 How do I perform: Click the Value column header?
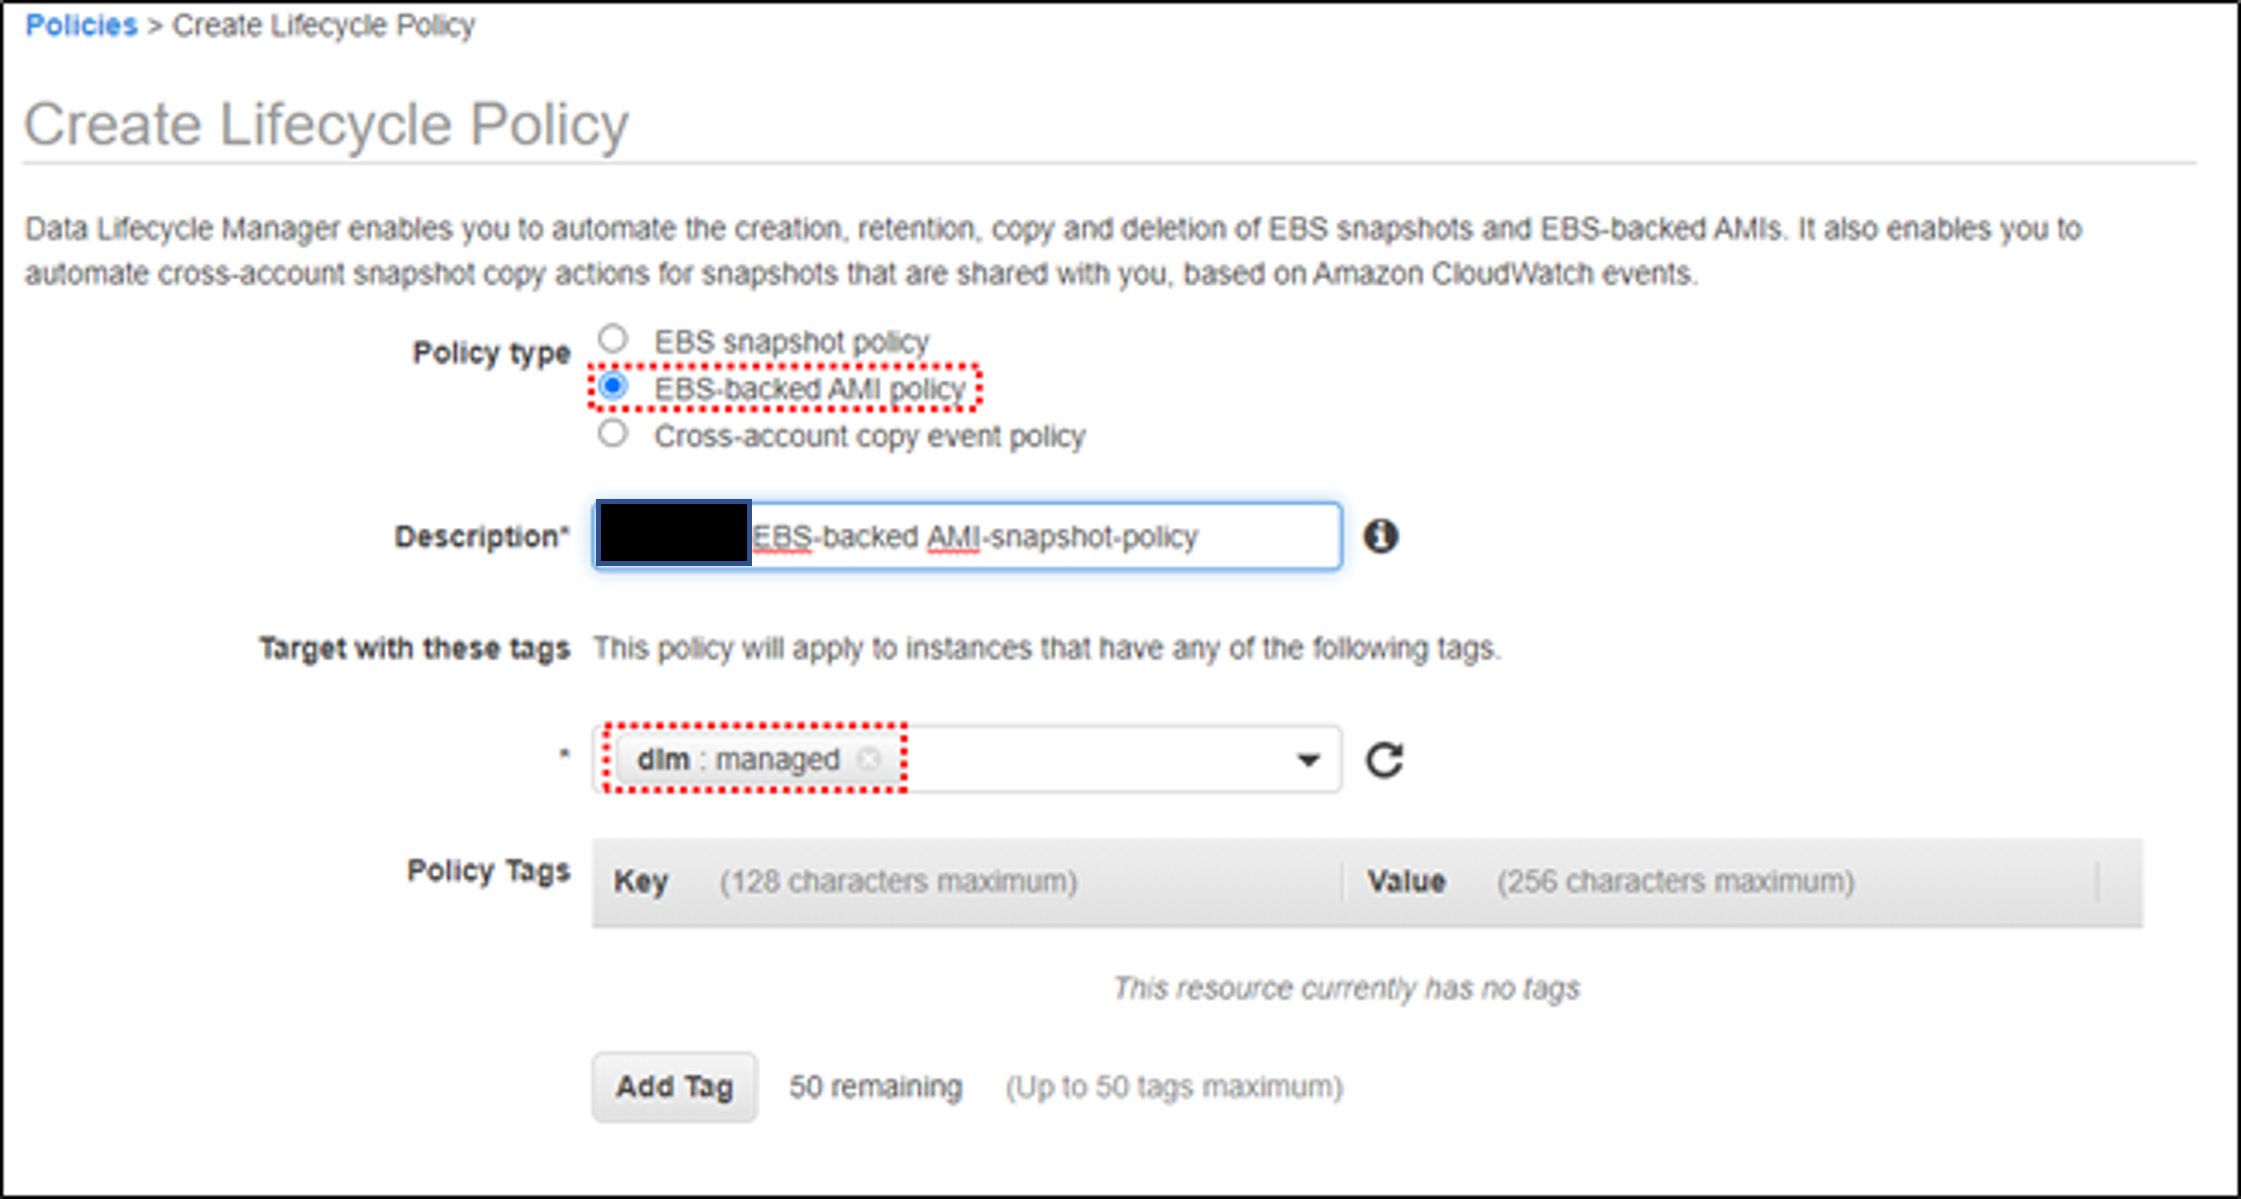[1406, 882]
